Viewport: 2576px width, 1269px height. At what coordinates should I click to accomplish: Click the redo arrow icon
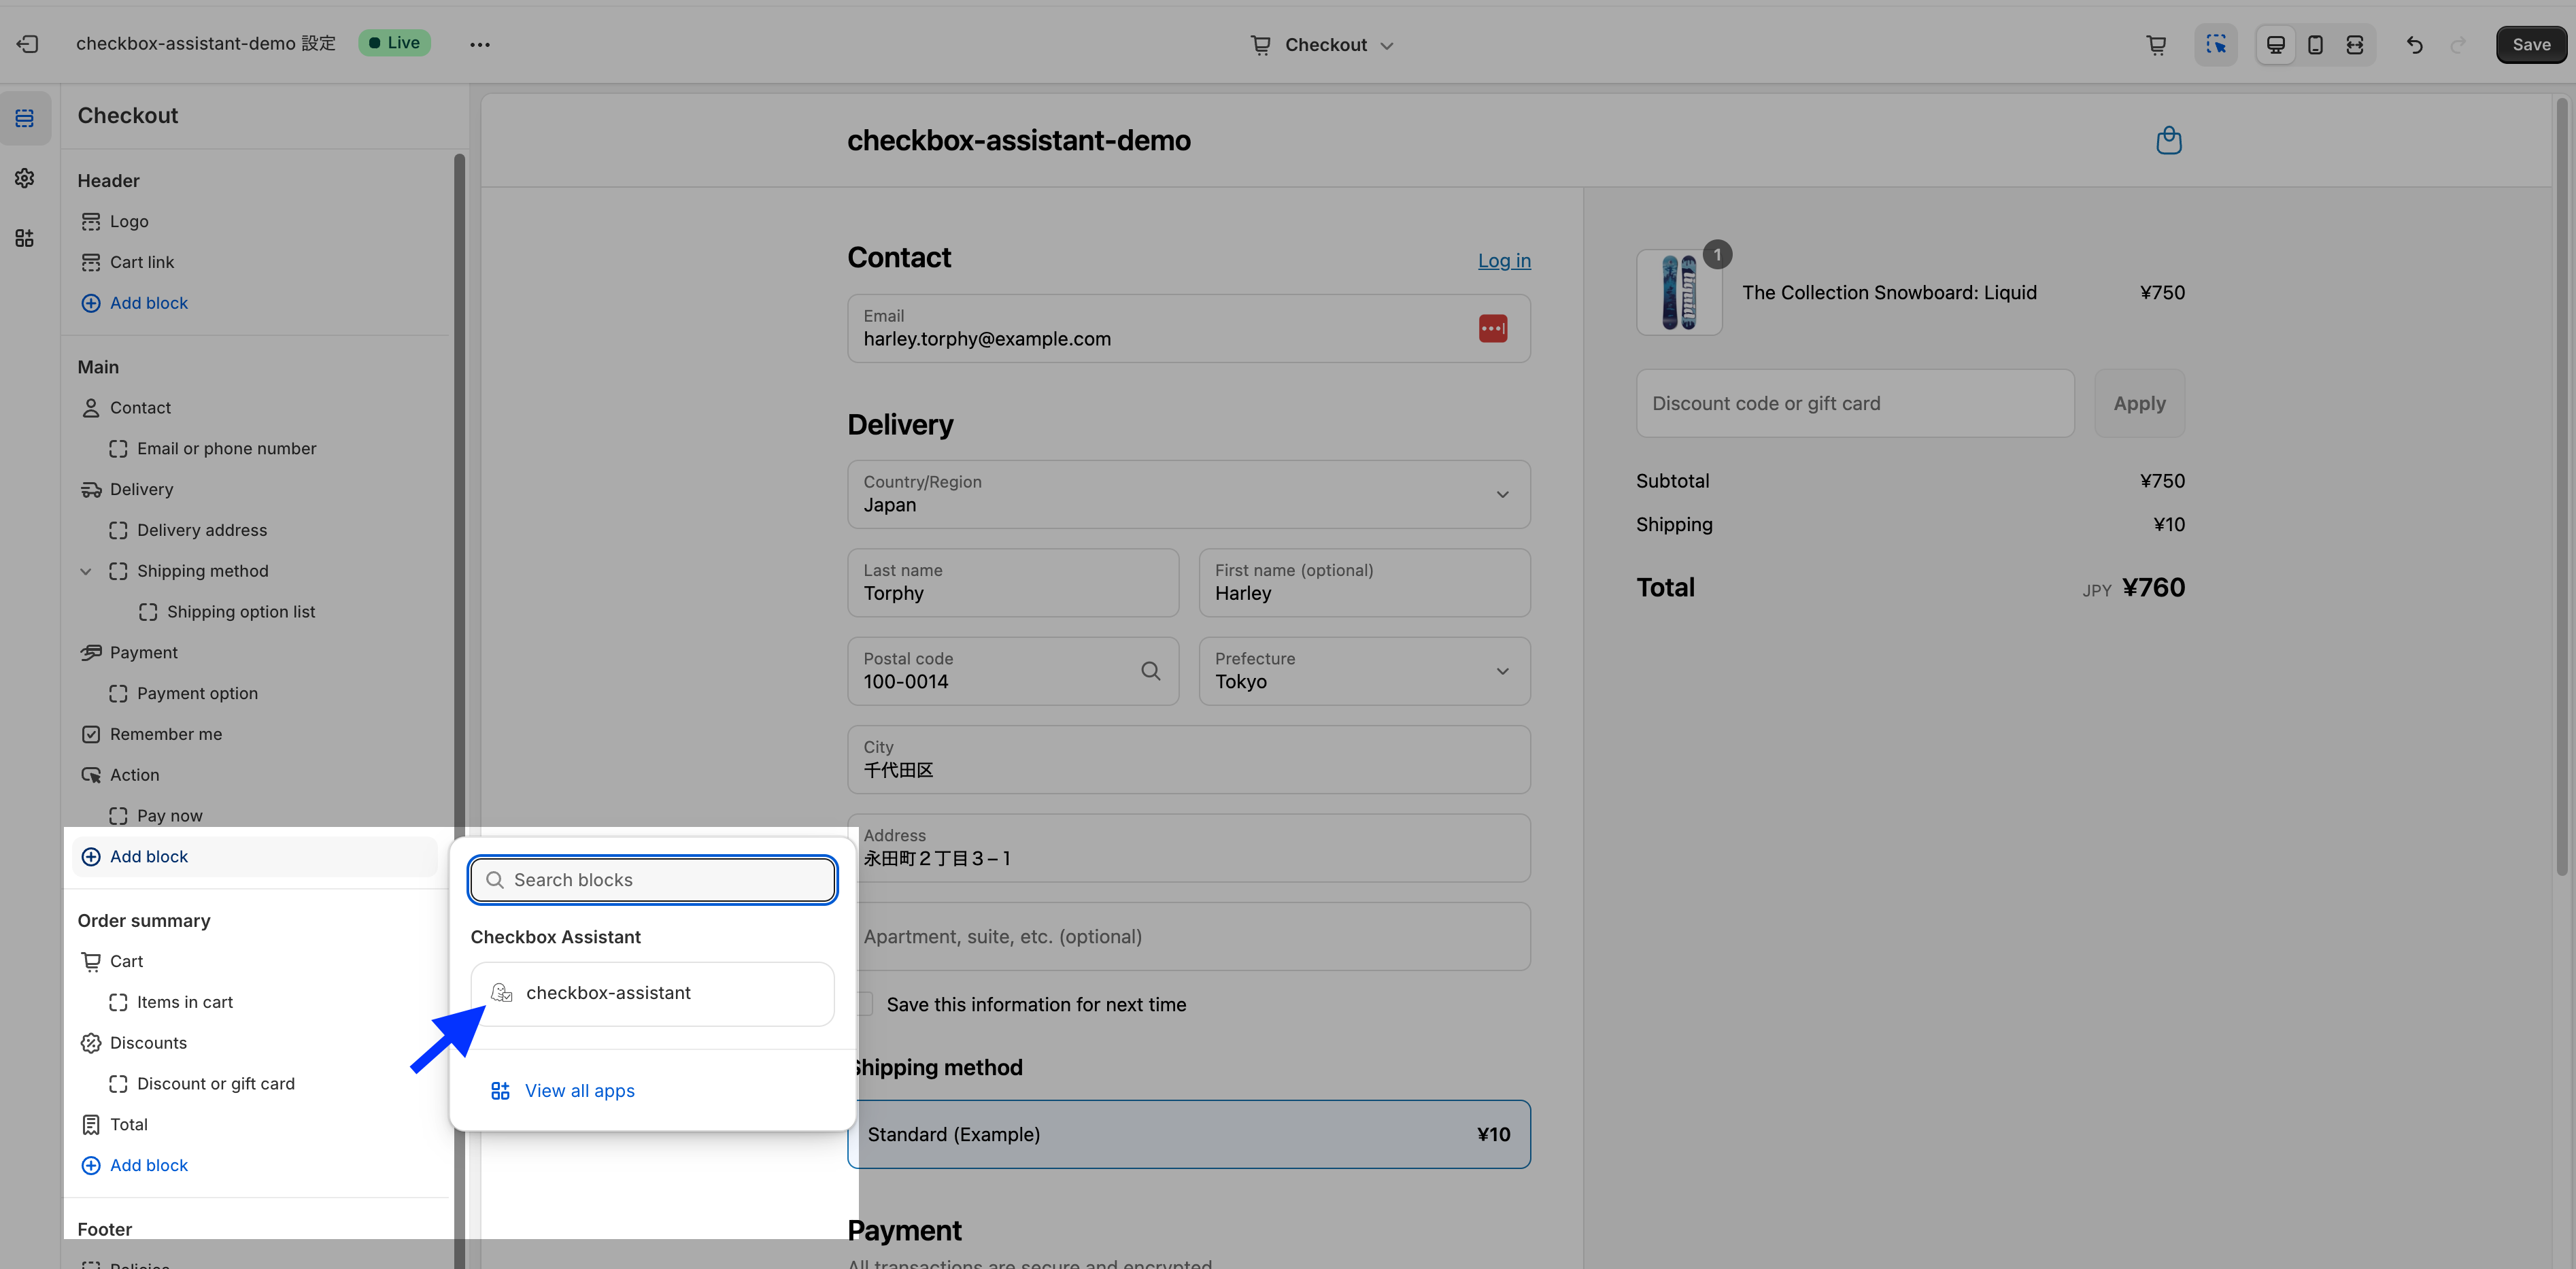pos(2458,45)
